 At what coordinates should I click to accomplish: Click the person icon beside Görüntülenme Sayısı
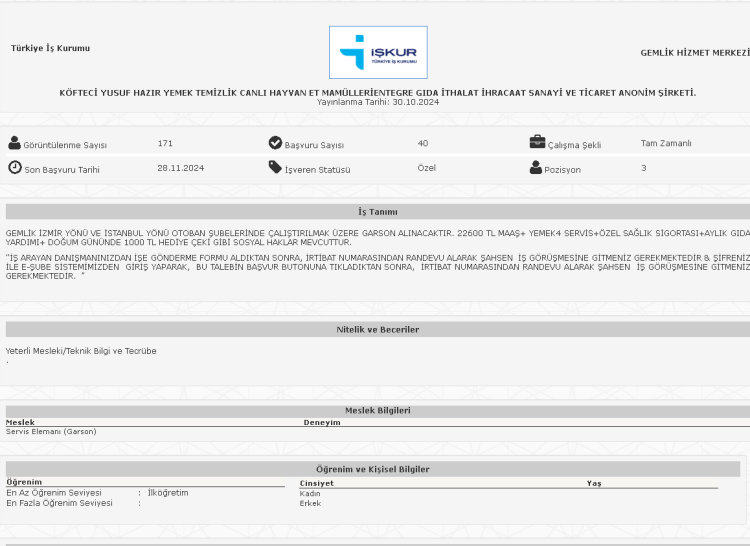click(x=14, y=143)
